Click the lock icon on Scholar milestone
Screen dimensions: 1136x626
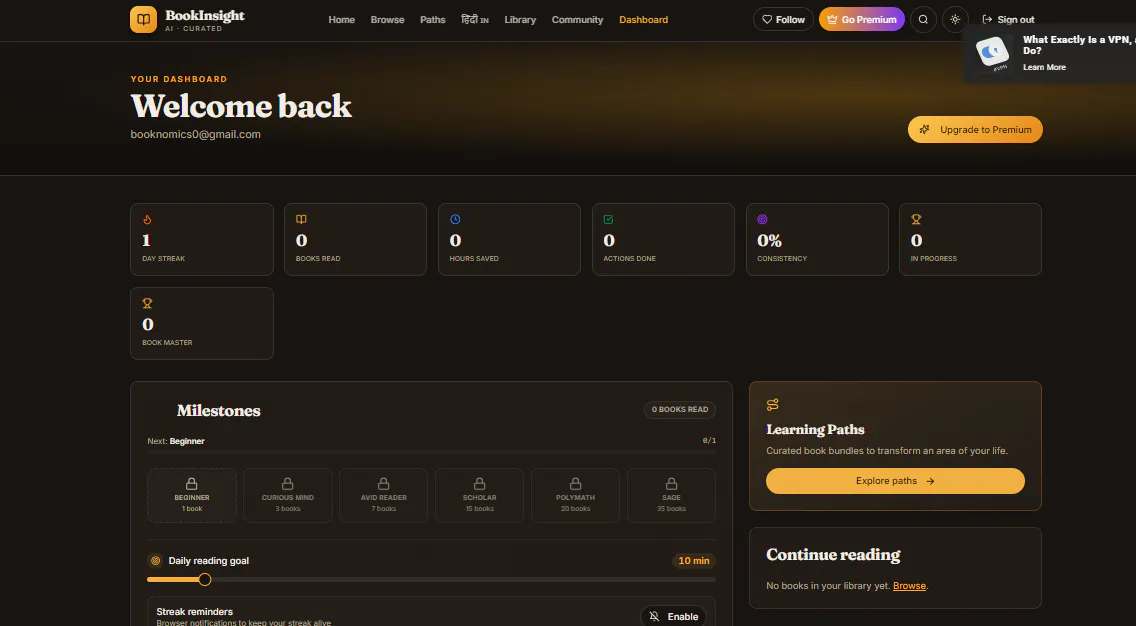[x=480, y=483]
